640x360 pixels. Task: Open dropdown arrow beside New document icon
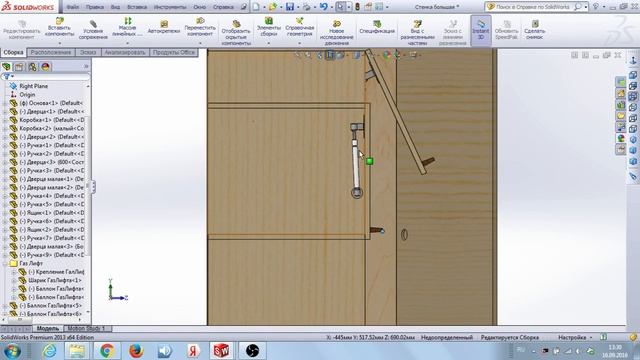[x=264, y=7]
